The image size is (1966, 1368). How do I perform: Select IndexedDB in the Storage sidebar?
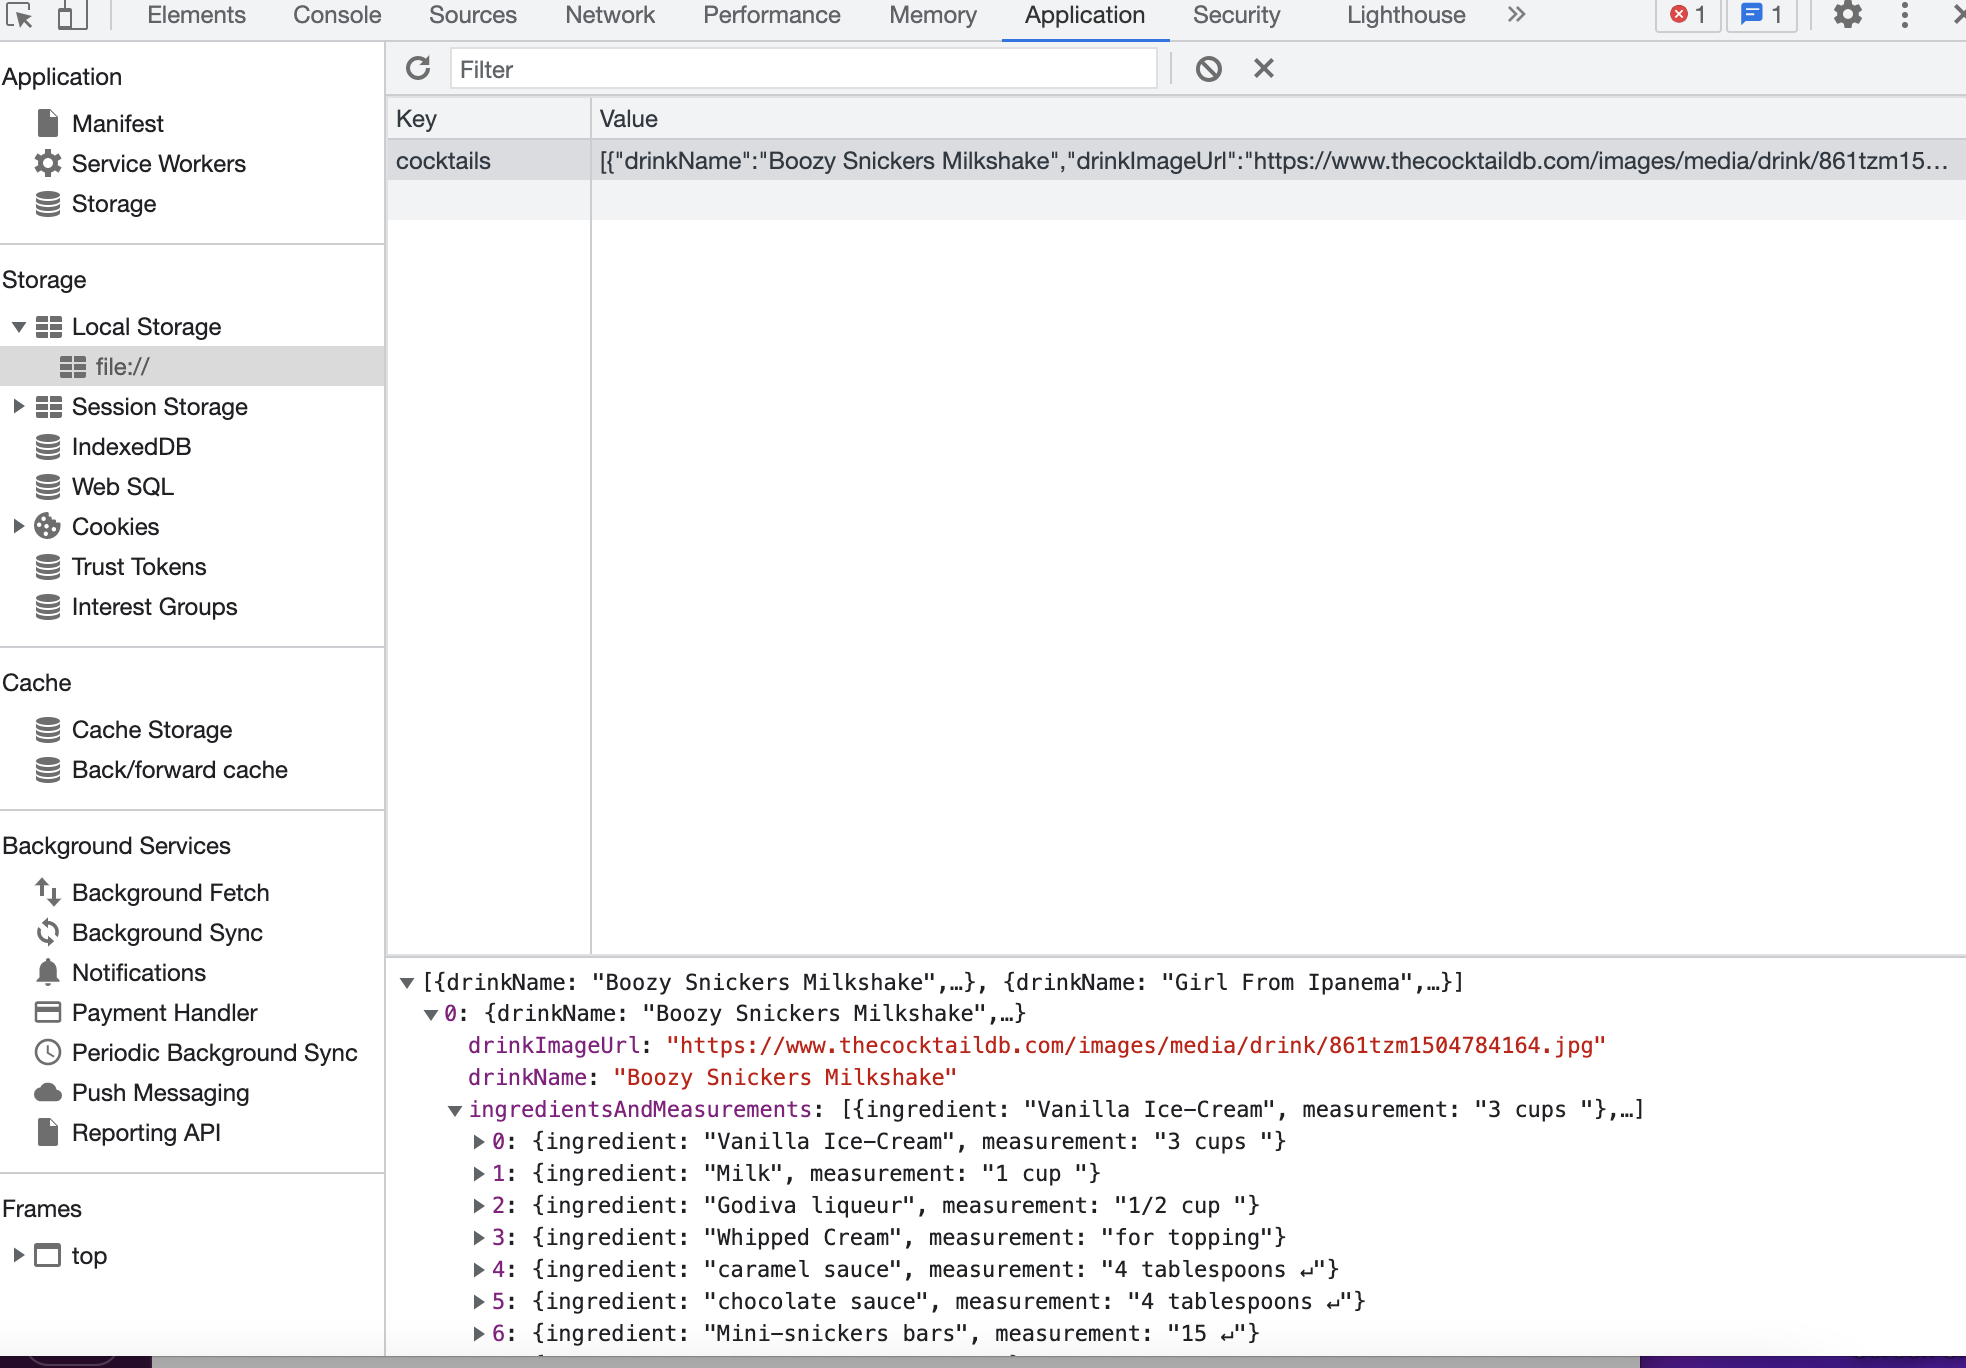coord(131,446)
